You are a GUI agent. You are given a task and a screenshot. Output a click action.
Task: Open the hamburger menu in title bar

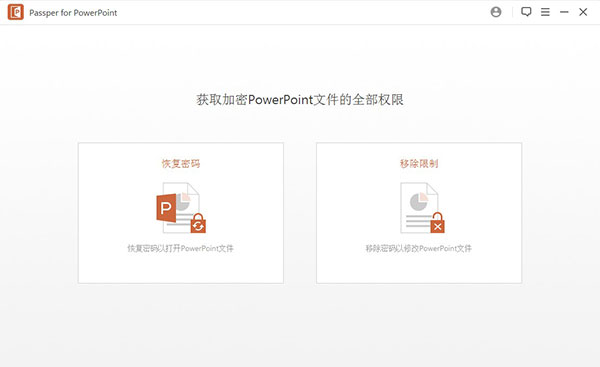pos(545,12)
